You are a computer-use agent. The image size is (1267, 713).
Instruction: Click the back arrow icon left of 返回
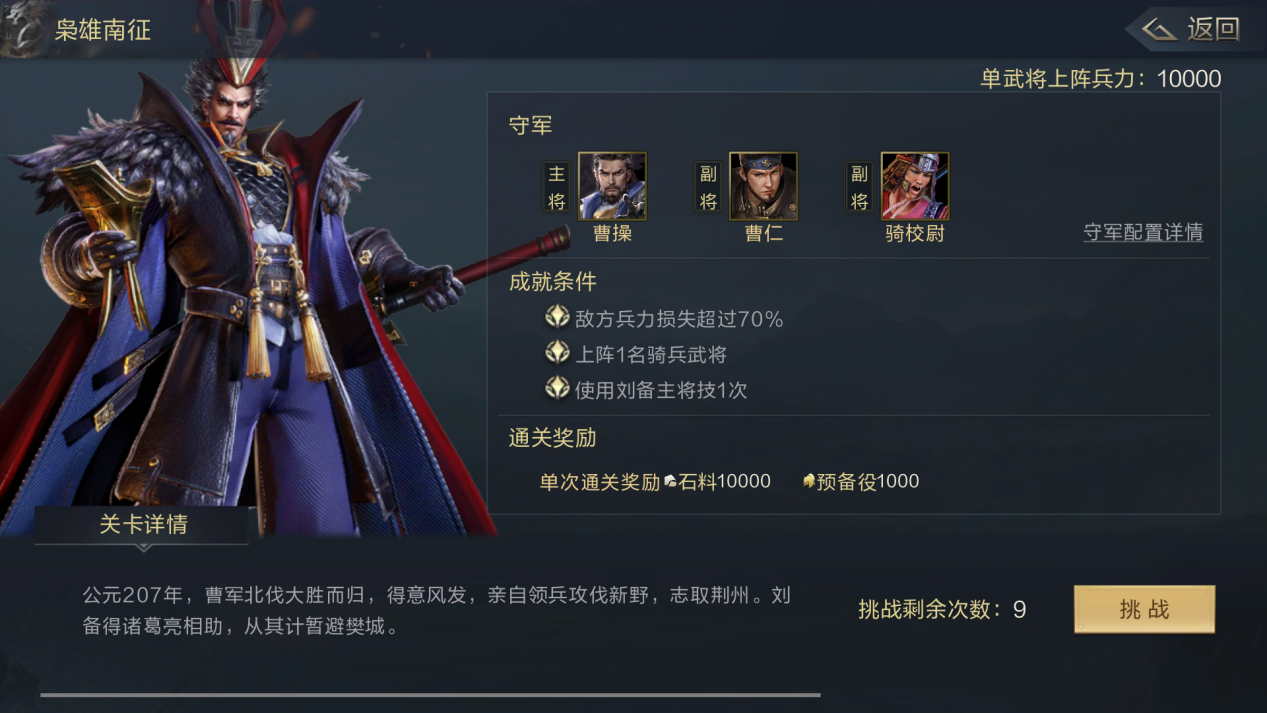point(1159,30)
